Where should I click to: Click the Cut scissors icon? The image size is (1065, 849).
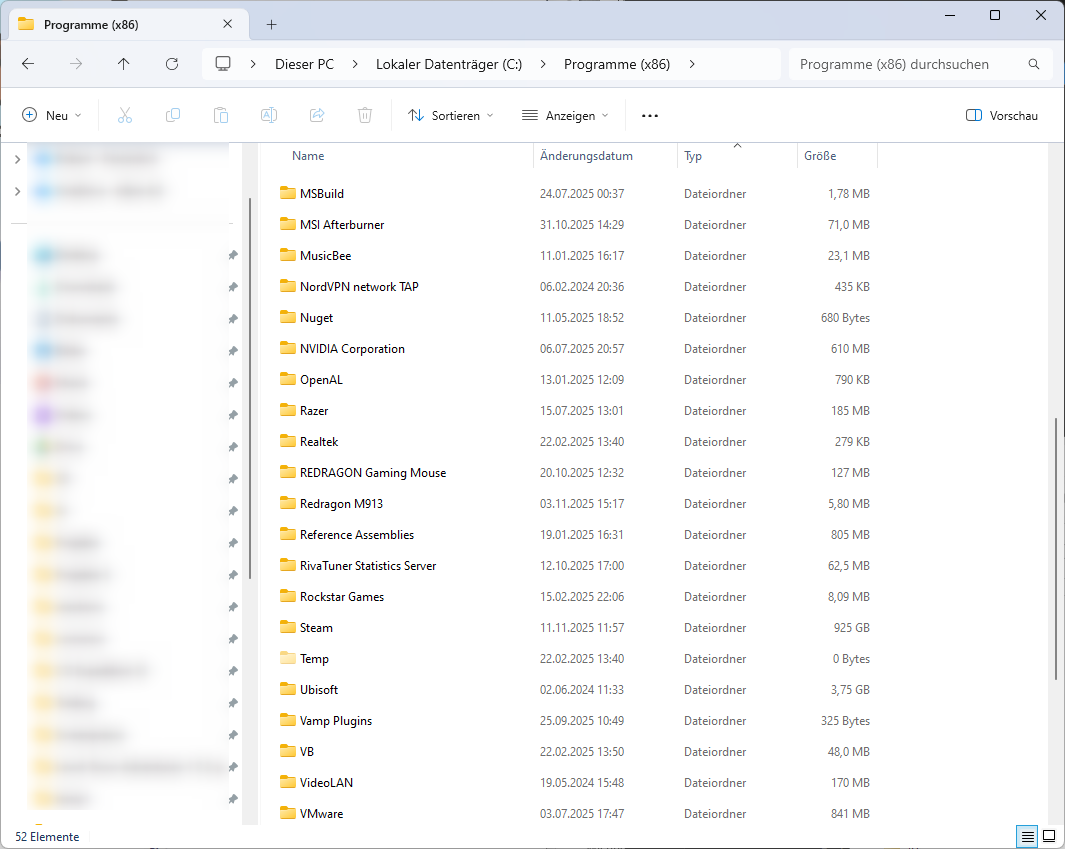click(125, 115)
